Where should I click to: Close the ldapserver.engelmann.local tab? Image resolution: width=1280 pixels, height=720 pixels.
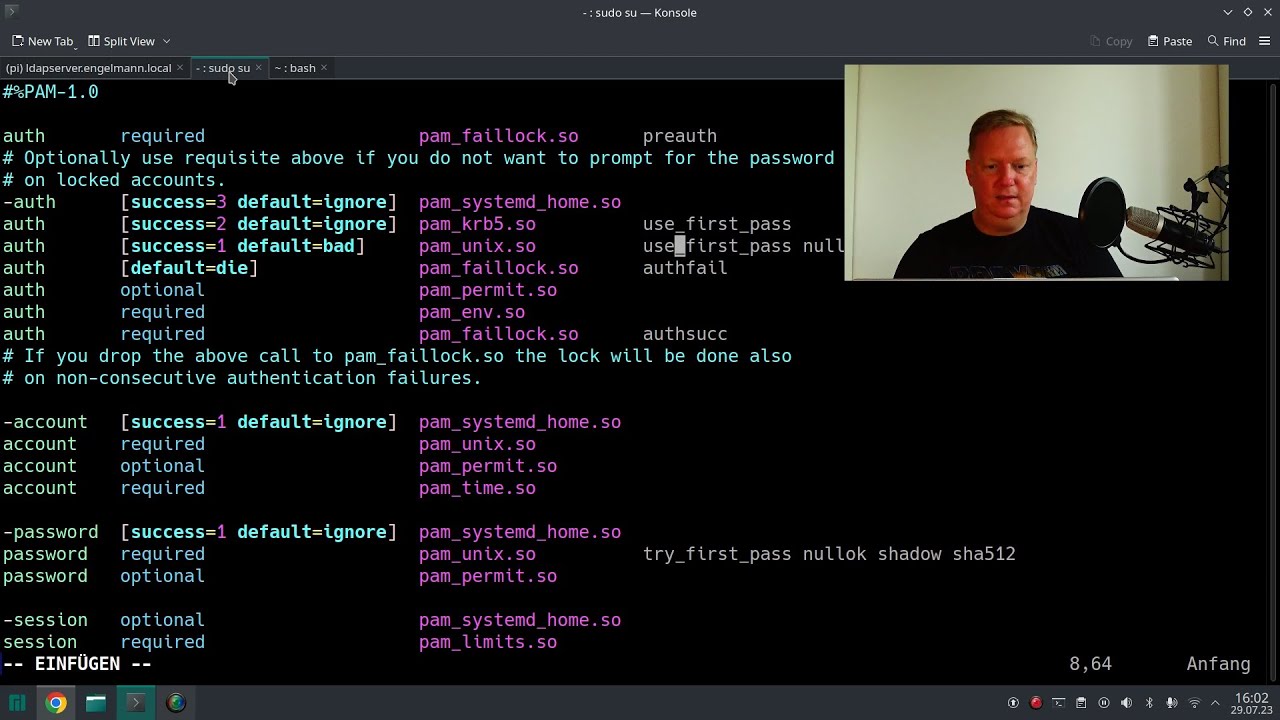pyautogui.click(x=180, y=68)
